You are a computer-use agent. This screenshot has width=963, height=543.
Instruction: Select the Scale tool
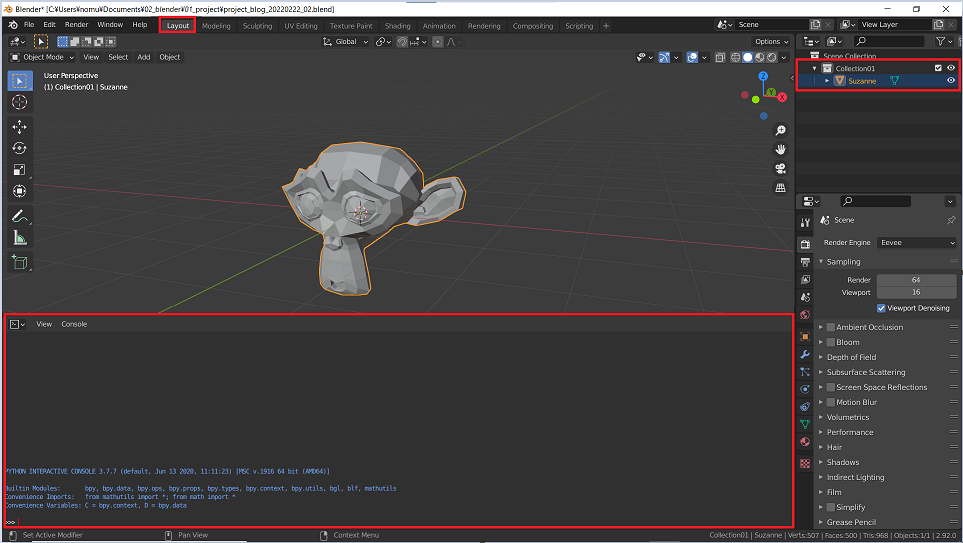(20, 170)
